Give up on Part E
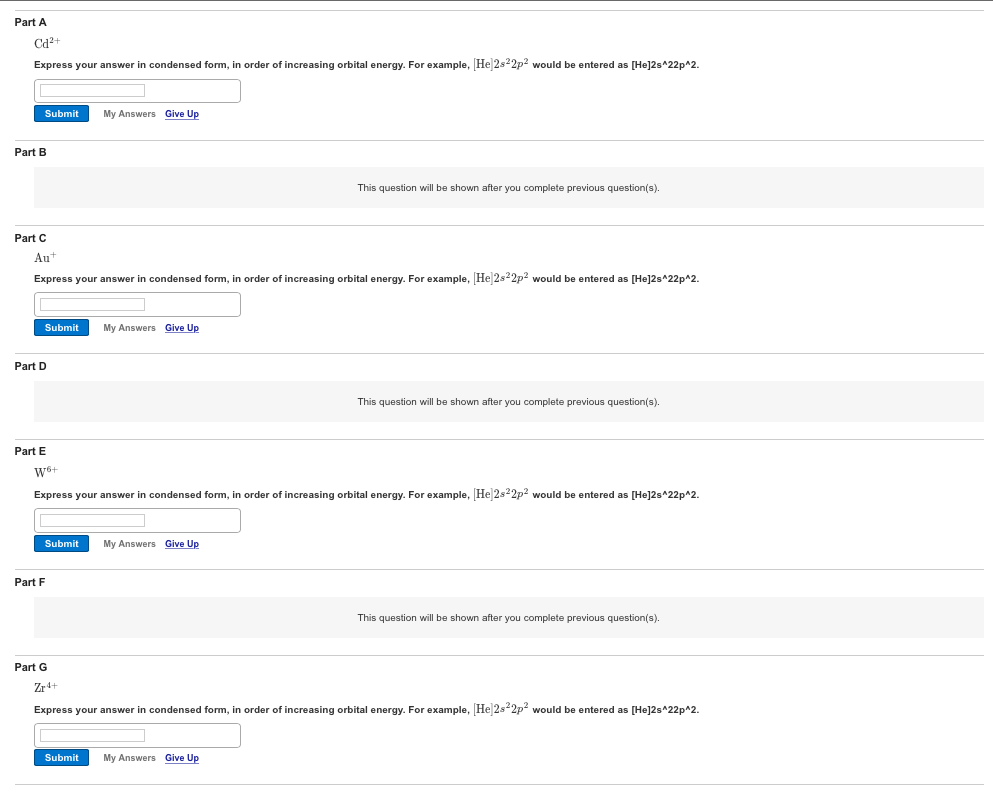Image resolution: width=993 pixels, height=792 pixels. [x=182, y=544]
